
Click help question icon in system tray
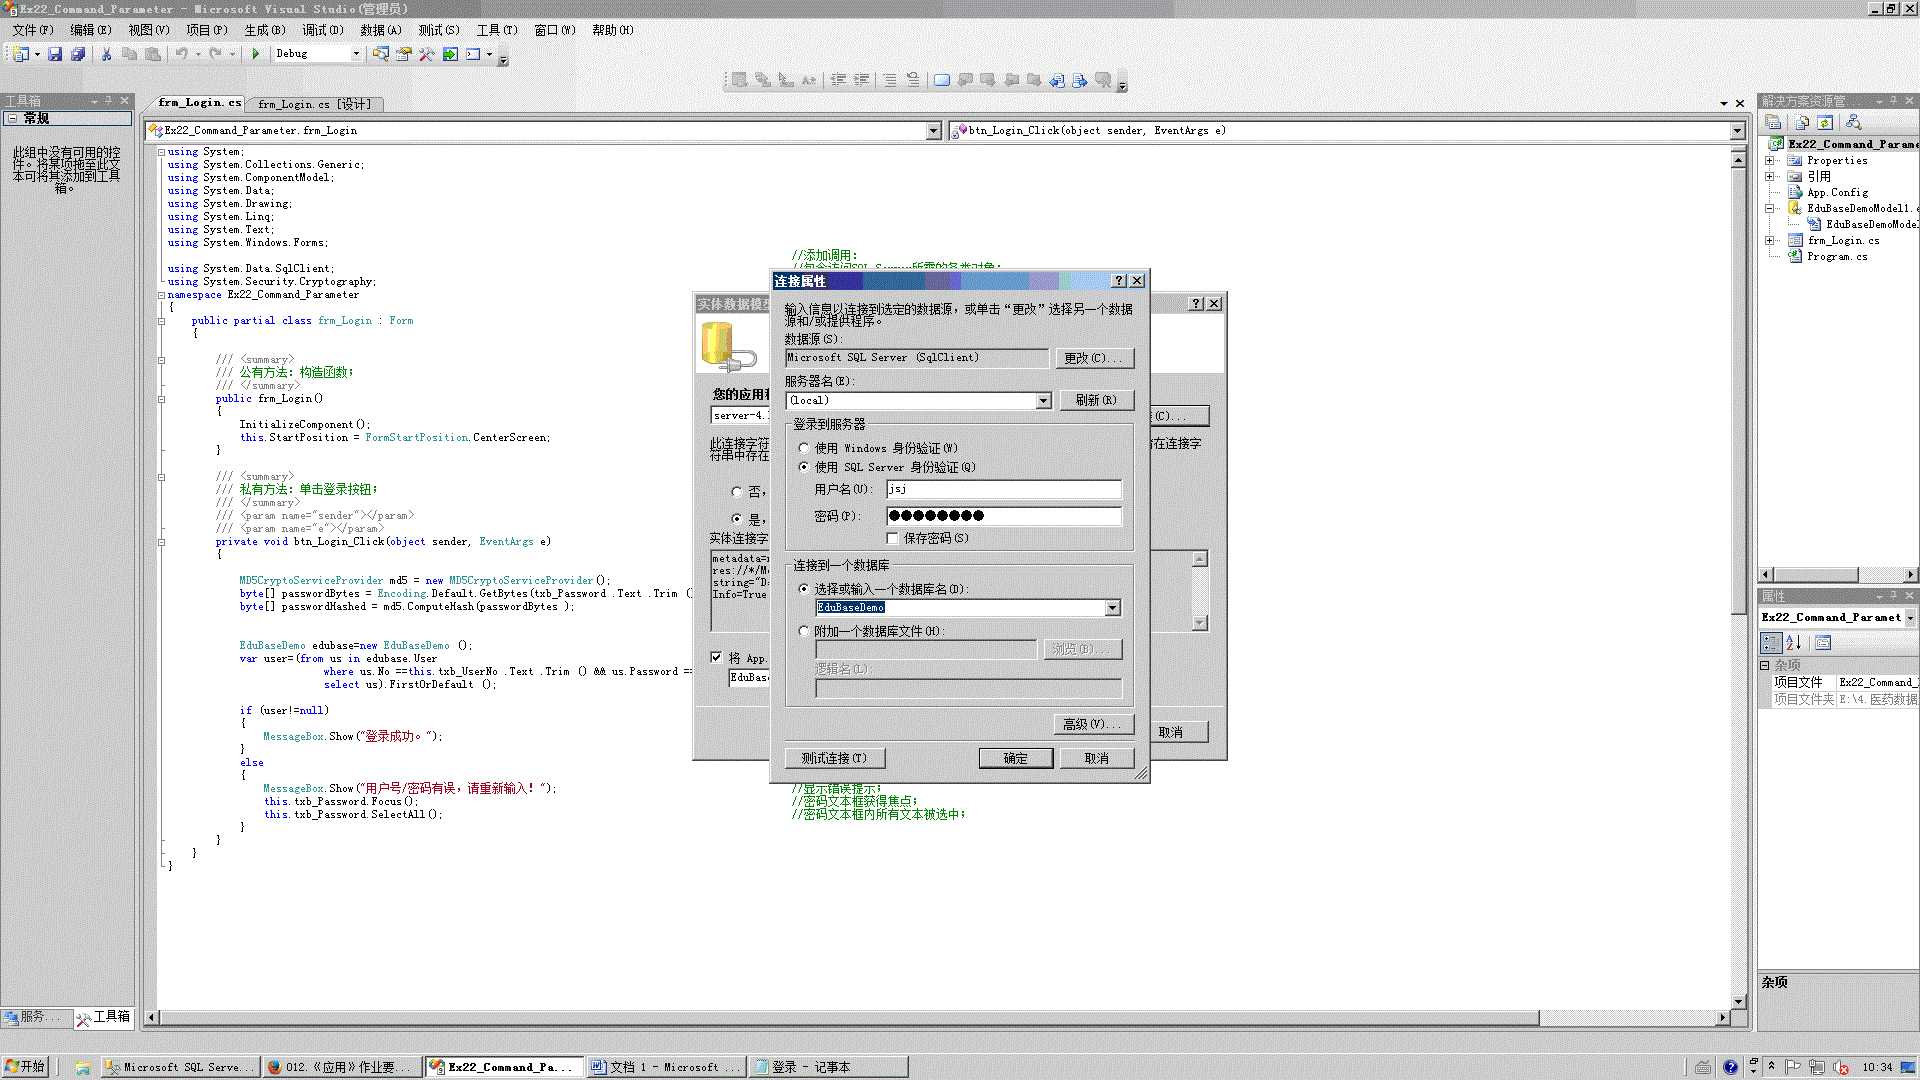click(x=1730, y=1067)
